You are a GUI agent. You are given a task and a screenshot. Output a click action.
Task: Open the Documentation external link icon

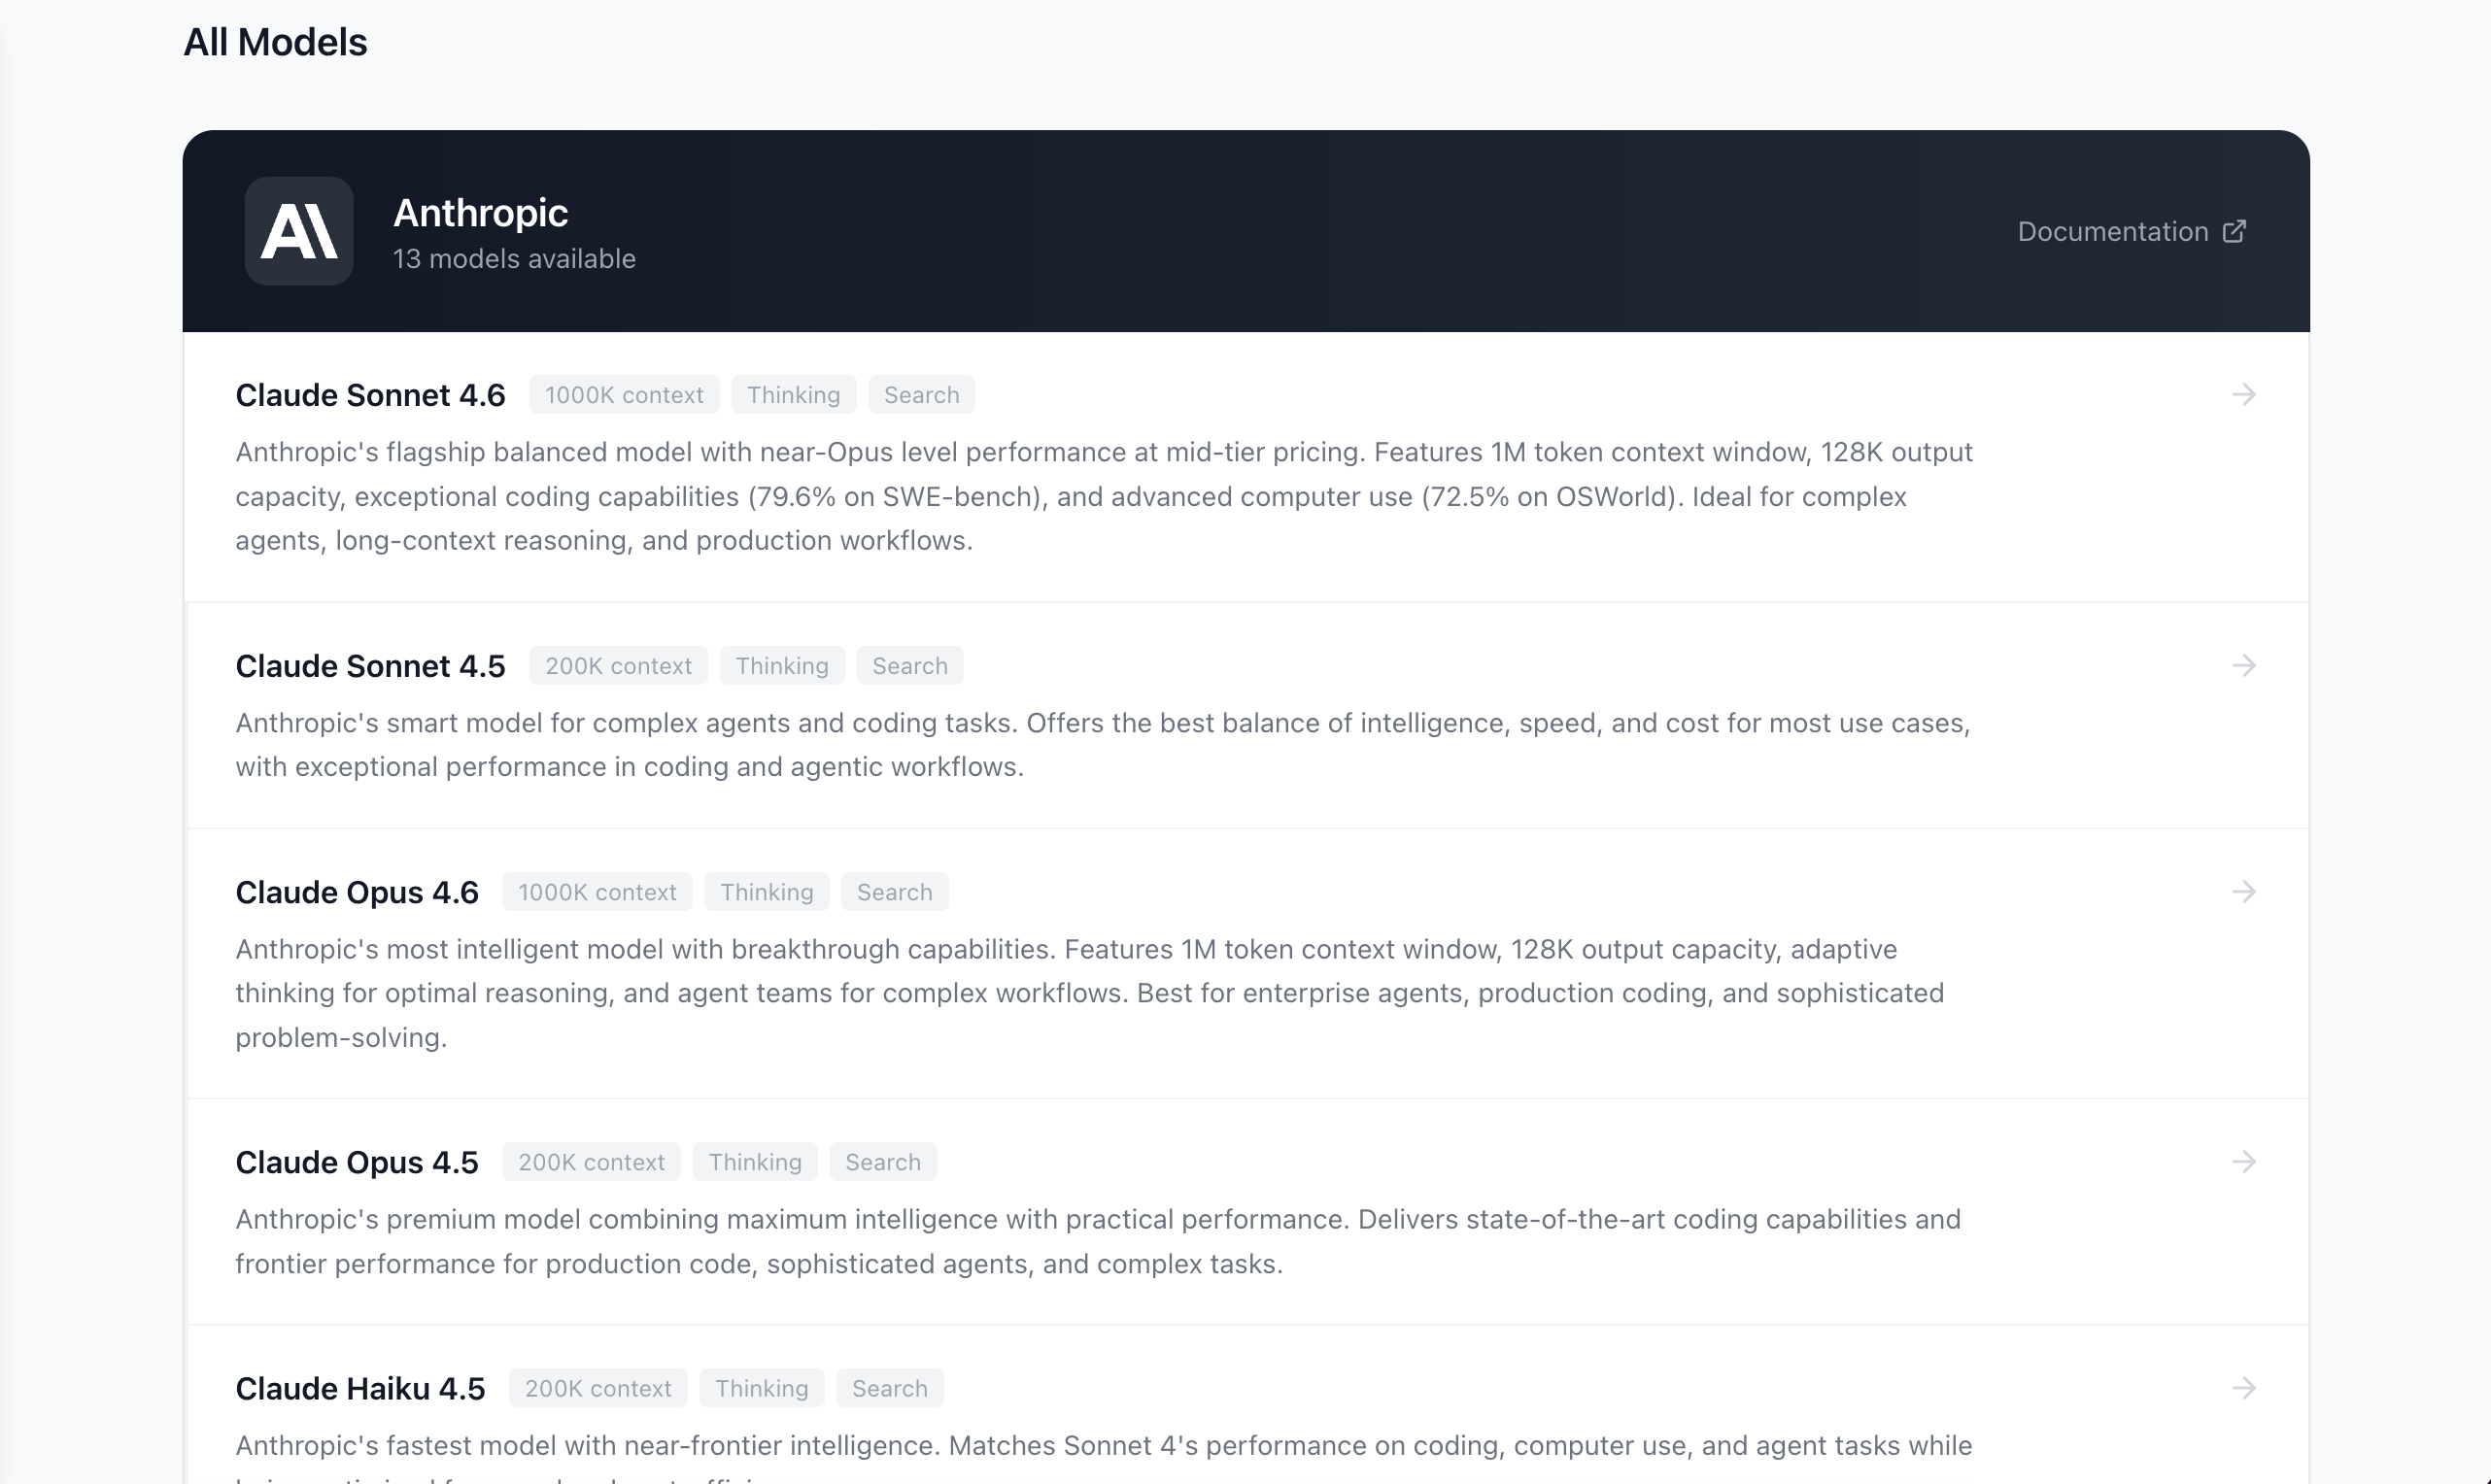point(2234,231)
